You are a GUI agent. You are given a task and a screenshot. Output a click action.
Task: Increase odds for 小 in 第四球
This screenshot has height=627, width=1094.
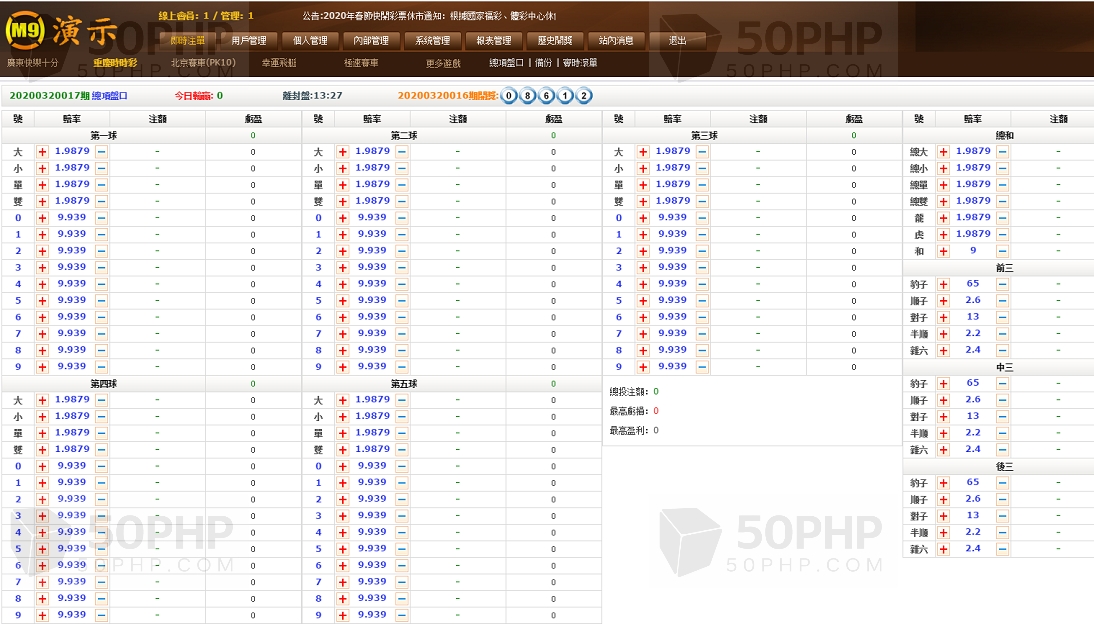point(42,417)
